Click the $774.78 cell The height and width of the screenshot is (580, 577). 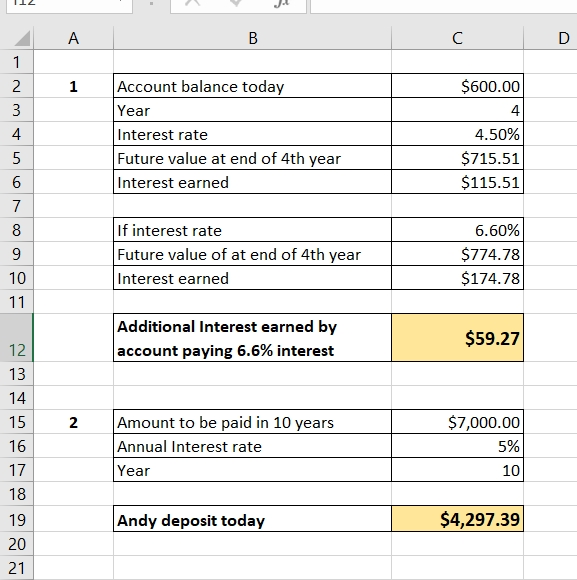[457, 254]
